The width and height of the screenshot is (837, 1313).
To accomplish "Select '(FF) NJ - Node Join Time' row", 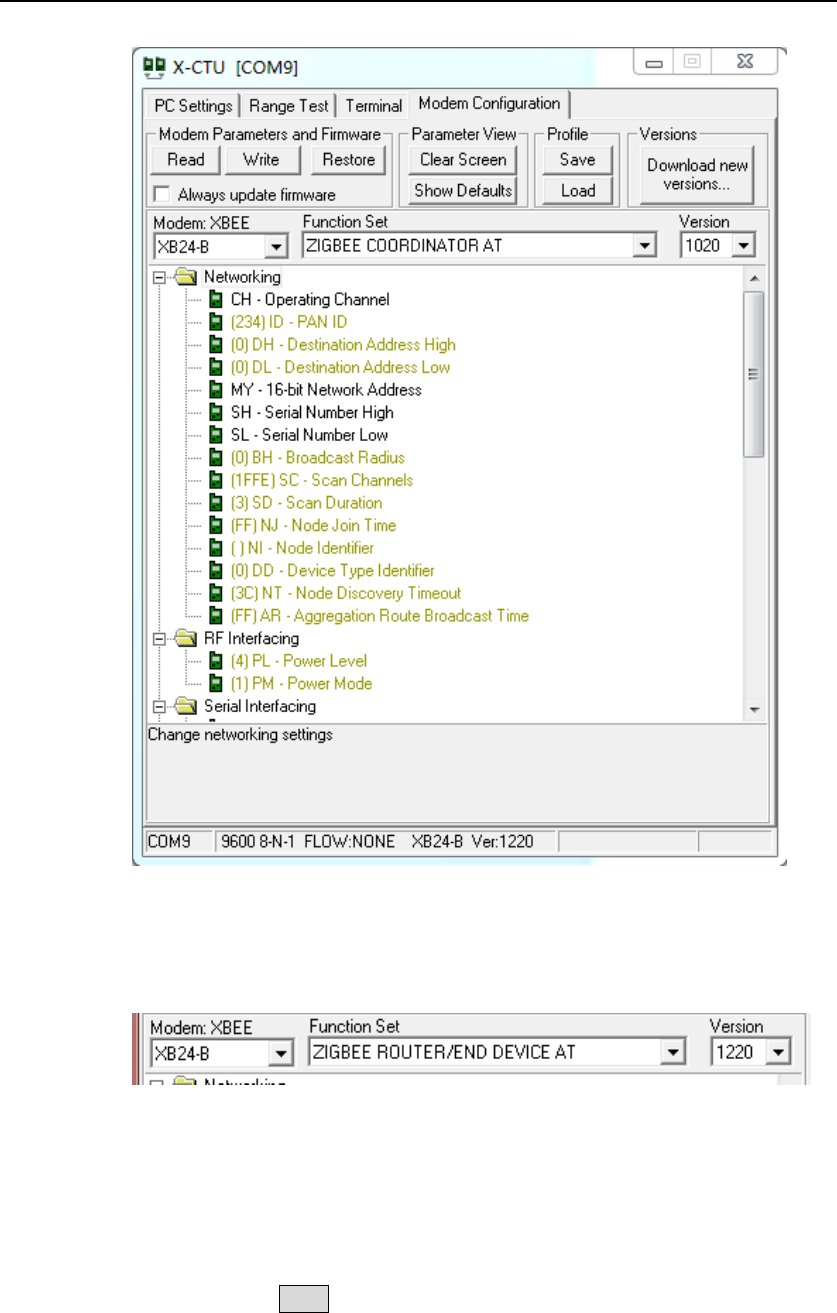I will coord(313,525).
